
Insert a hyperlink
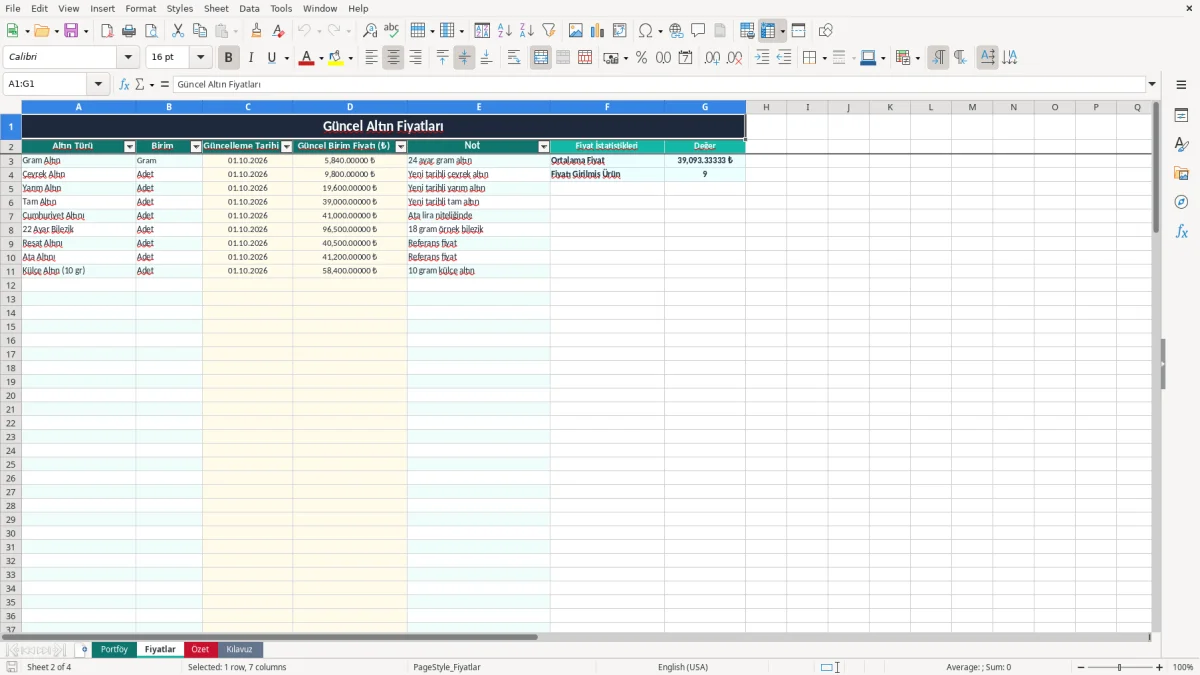click(x=676, y=31)
